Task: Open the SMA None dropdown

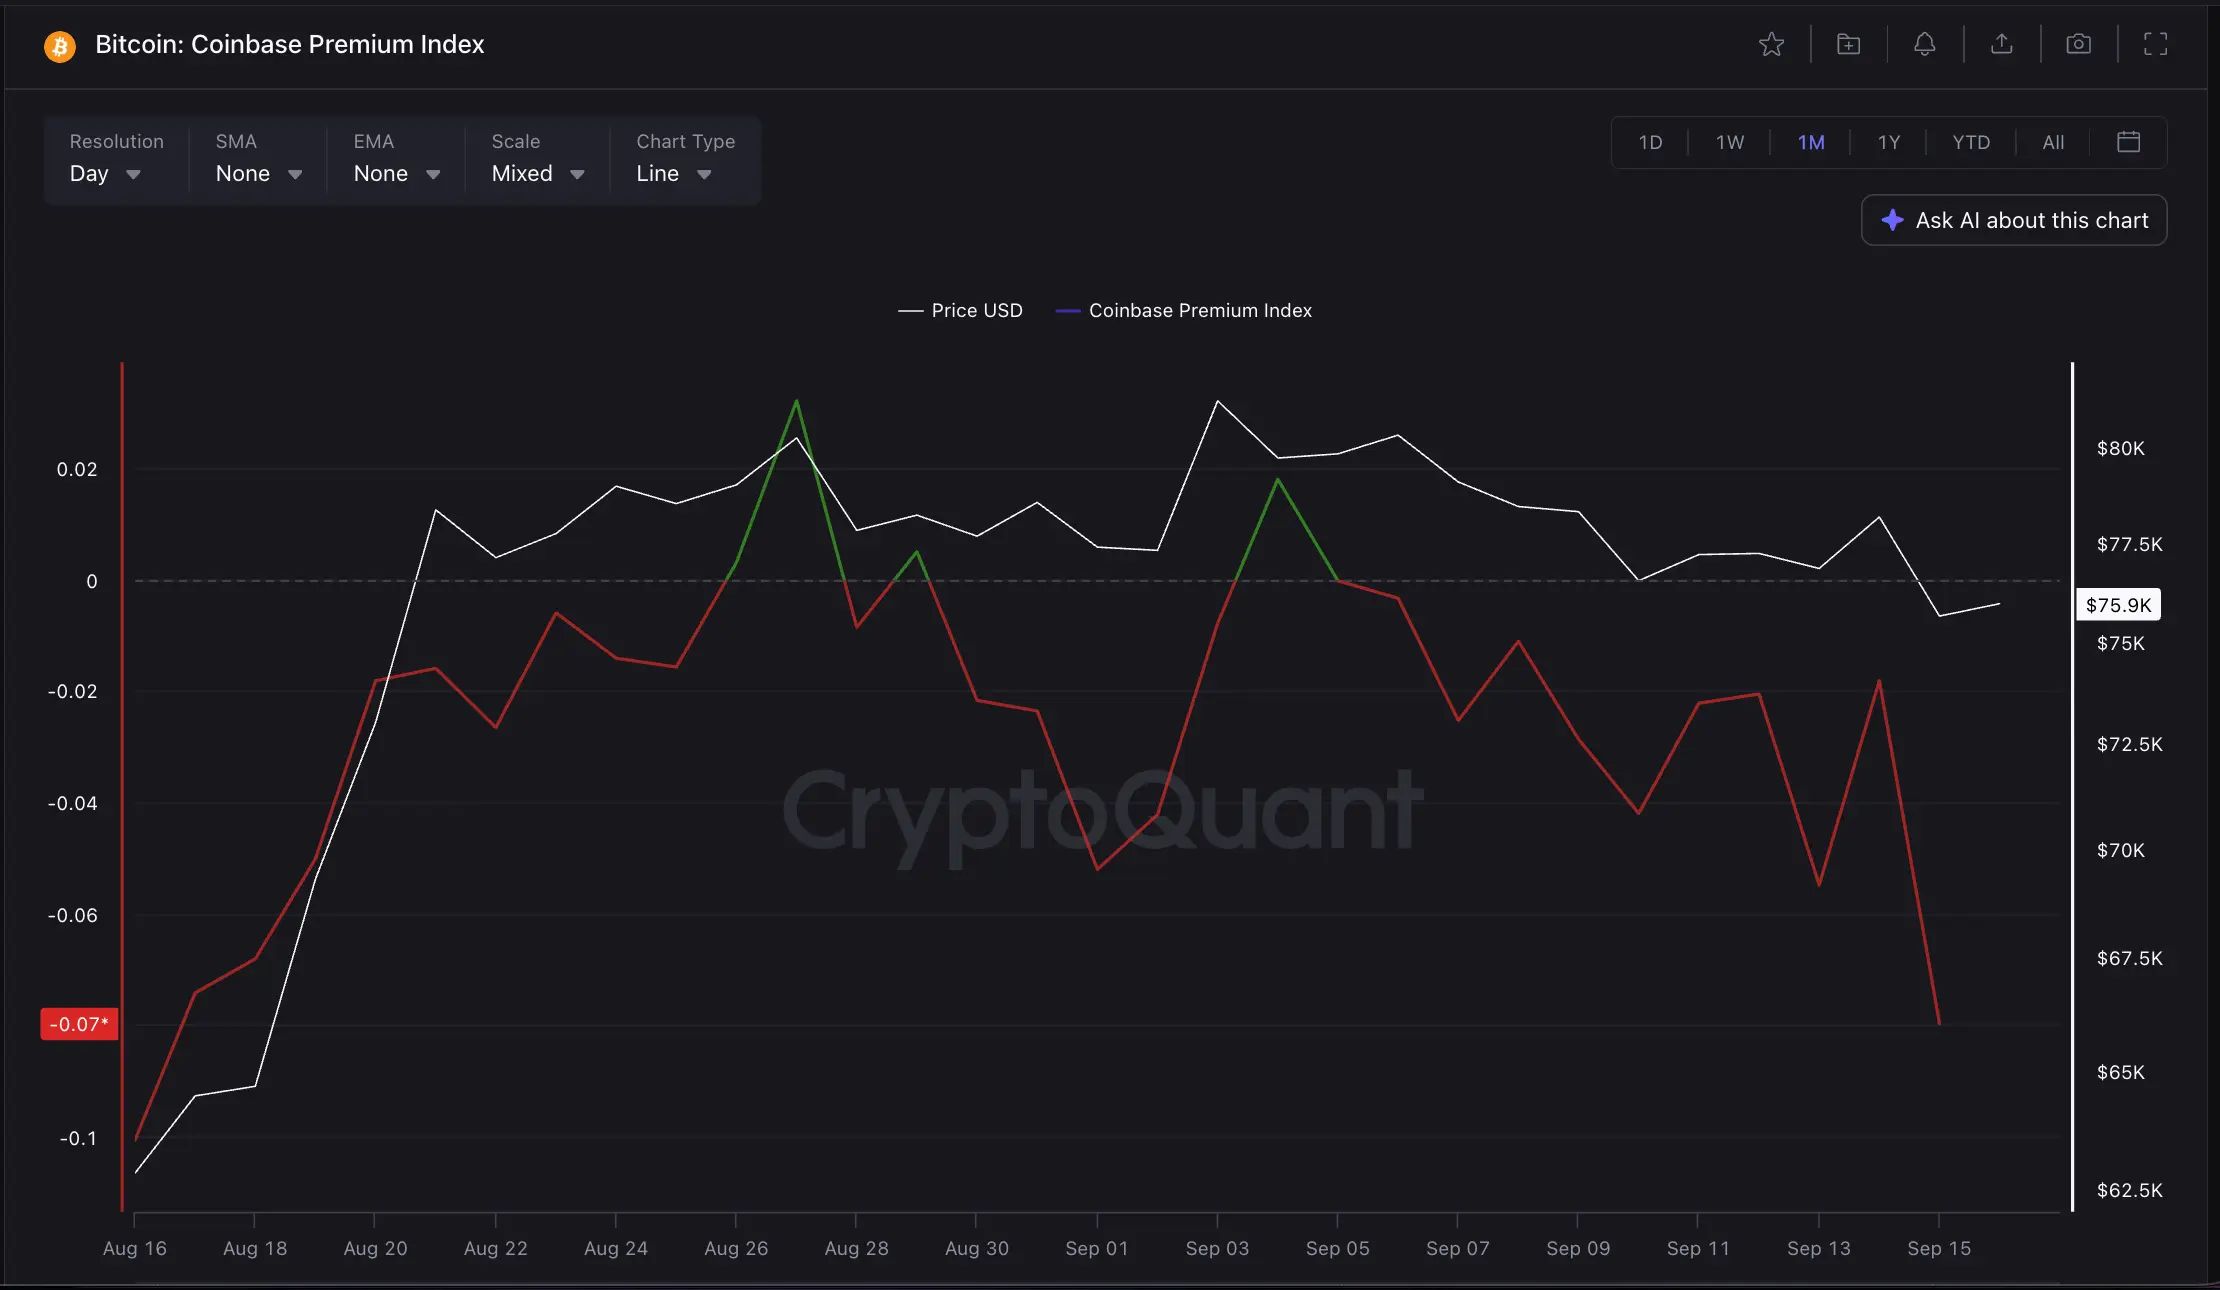Action: point(258,160)
